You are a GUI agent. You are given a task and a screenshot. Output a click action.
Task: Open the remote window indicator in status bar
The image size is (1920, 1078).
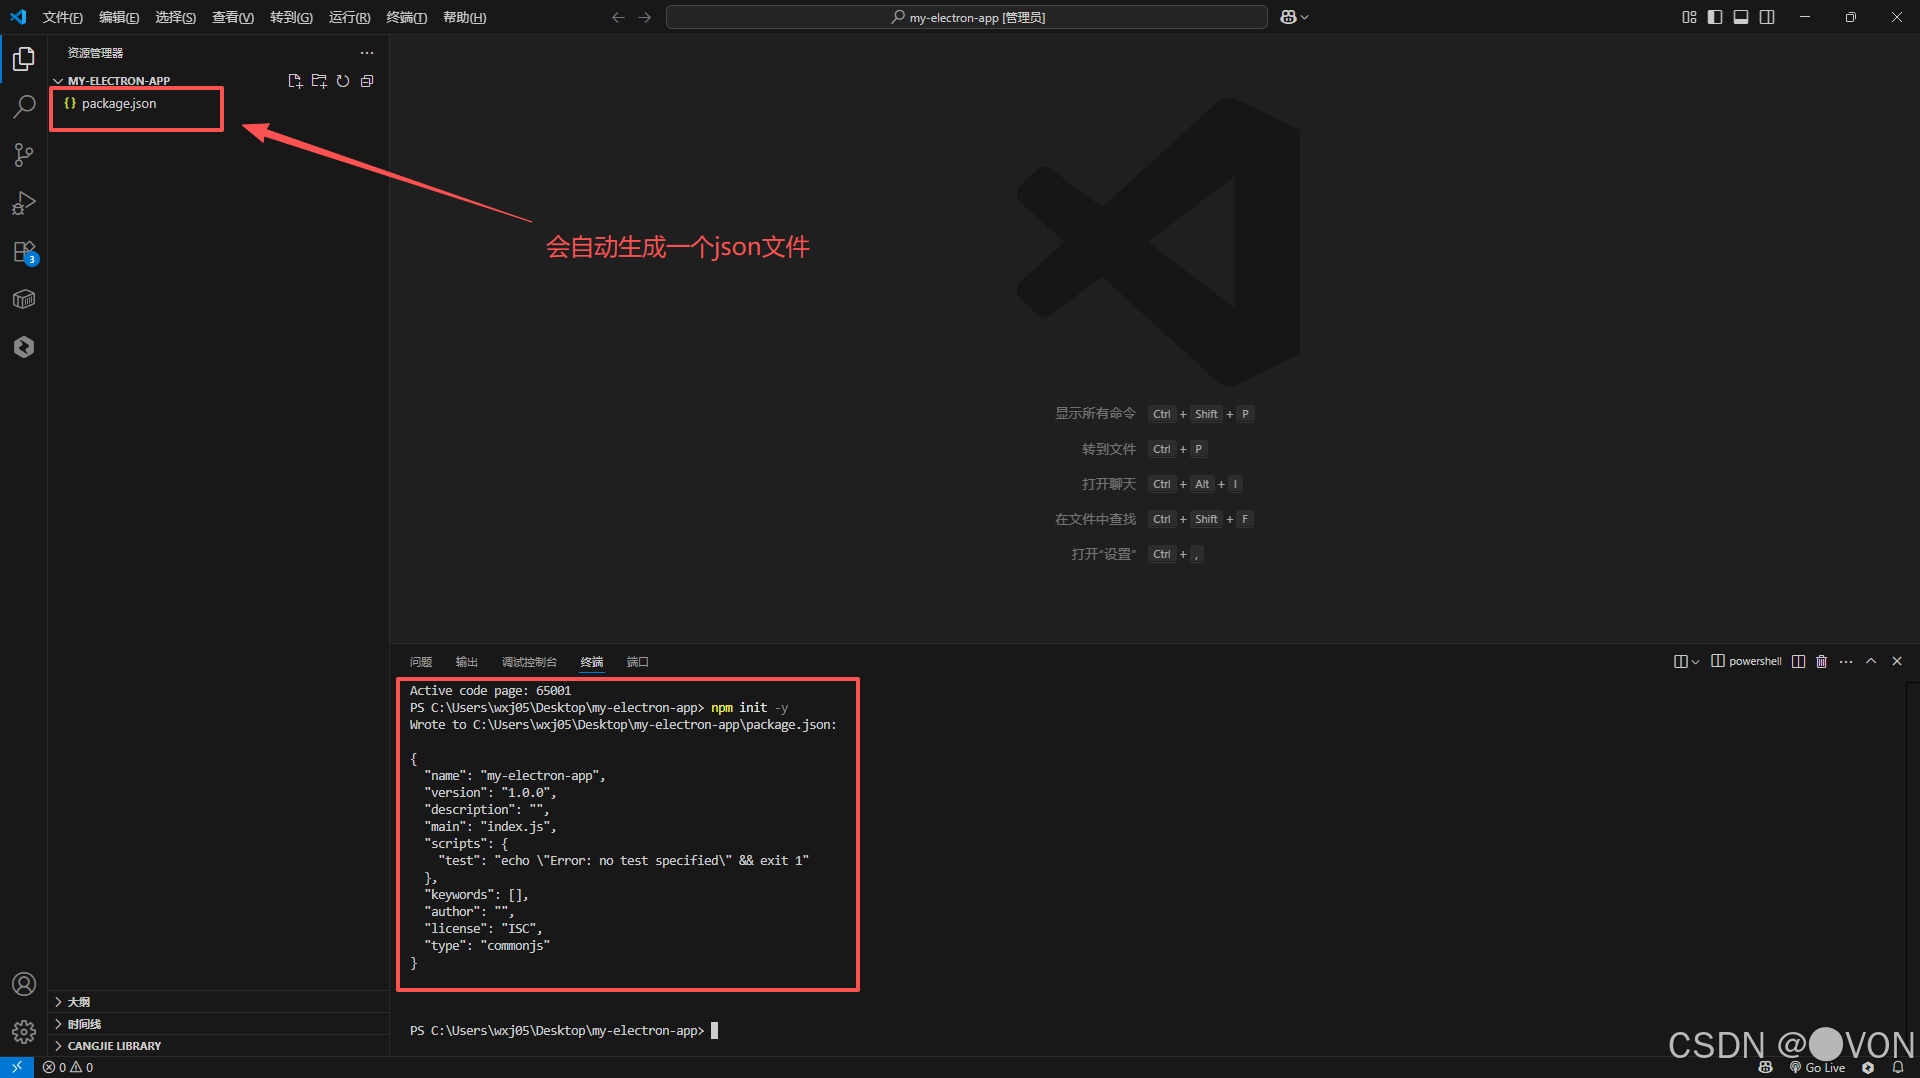pos(17,1067)
